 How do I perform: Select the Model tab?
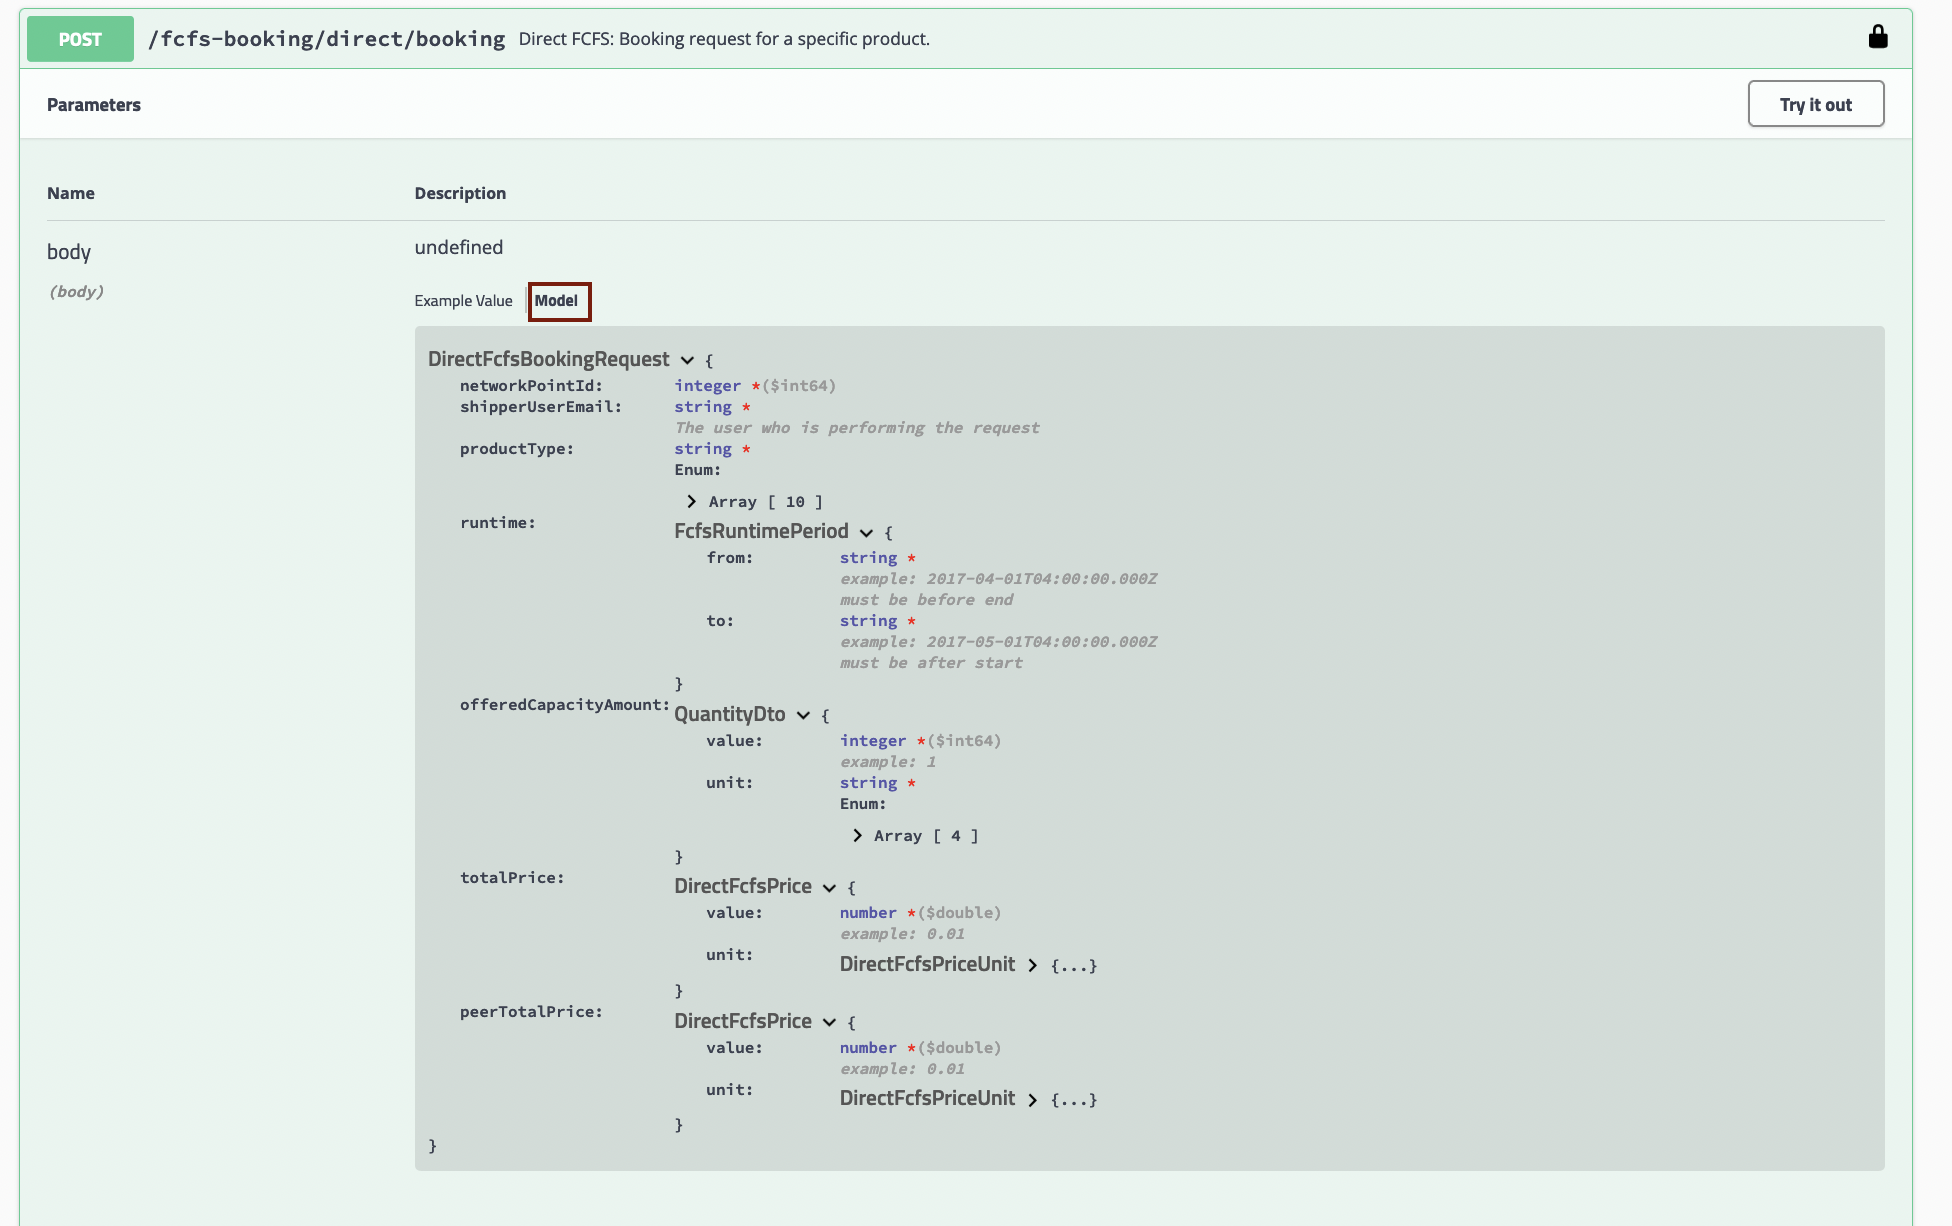tap(556, 301)
